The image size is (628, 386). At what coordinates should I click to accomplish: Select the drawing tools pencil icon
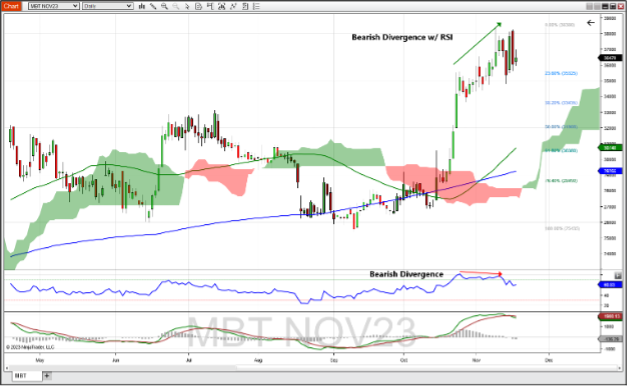tap(153, 6)
